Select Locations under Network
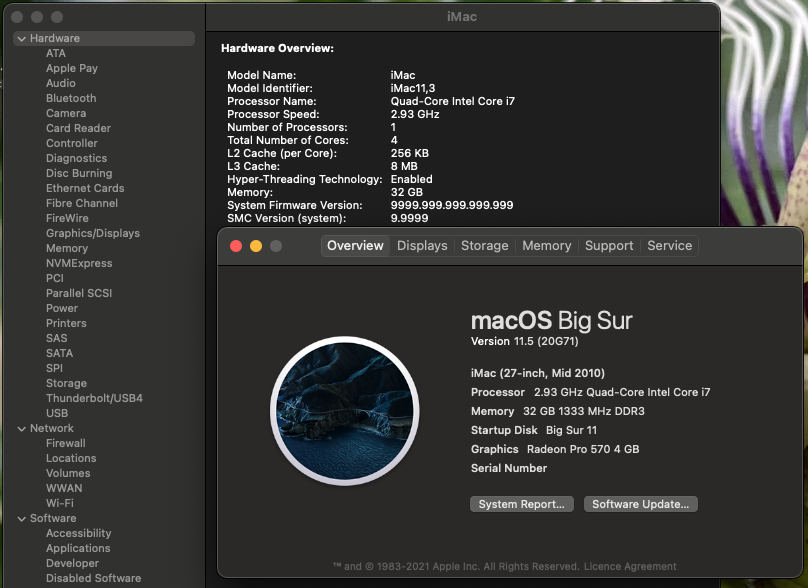Image resolution: width=808 pixels, height=588 pixels. [71, 458]
